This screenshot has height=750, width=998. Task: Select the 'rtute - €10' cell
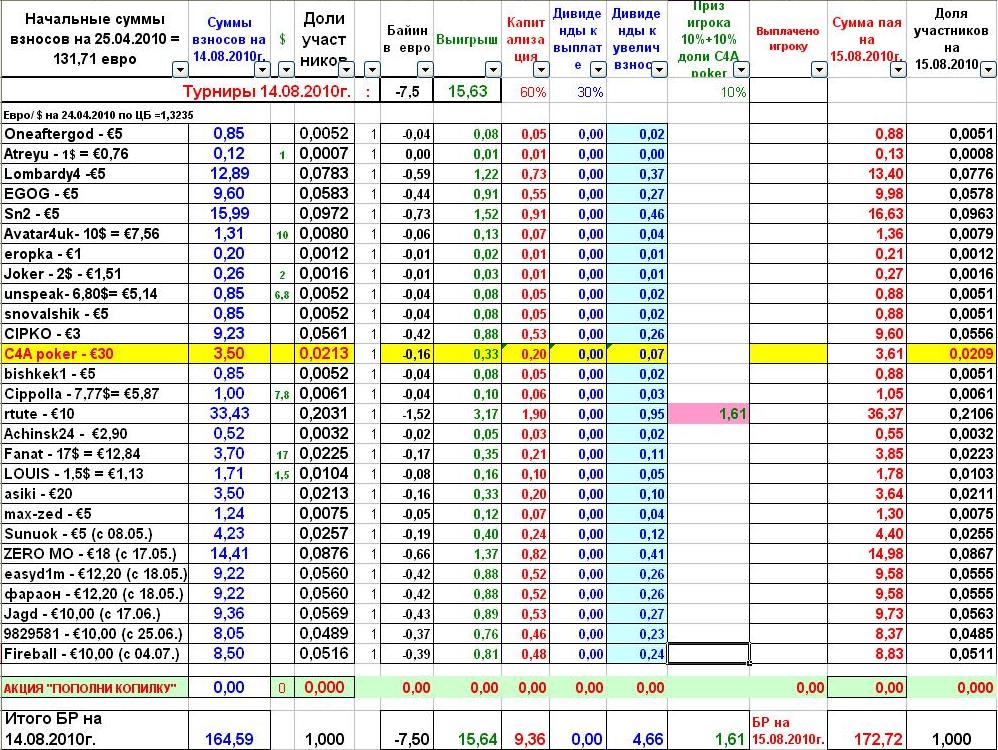point(95,414)
